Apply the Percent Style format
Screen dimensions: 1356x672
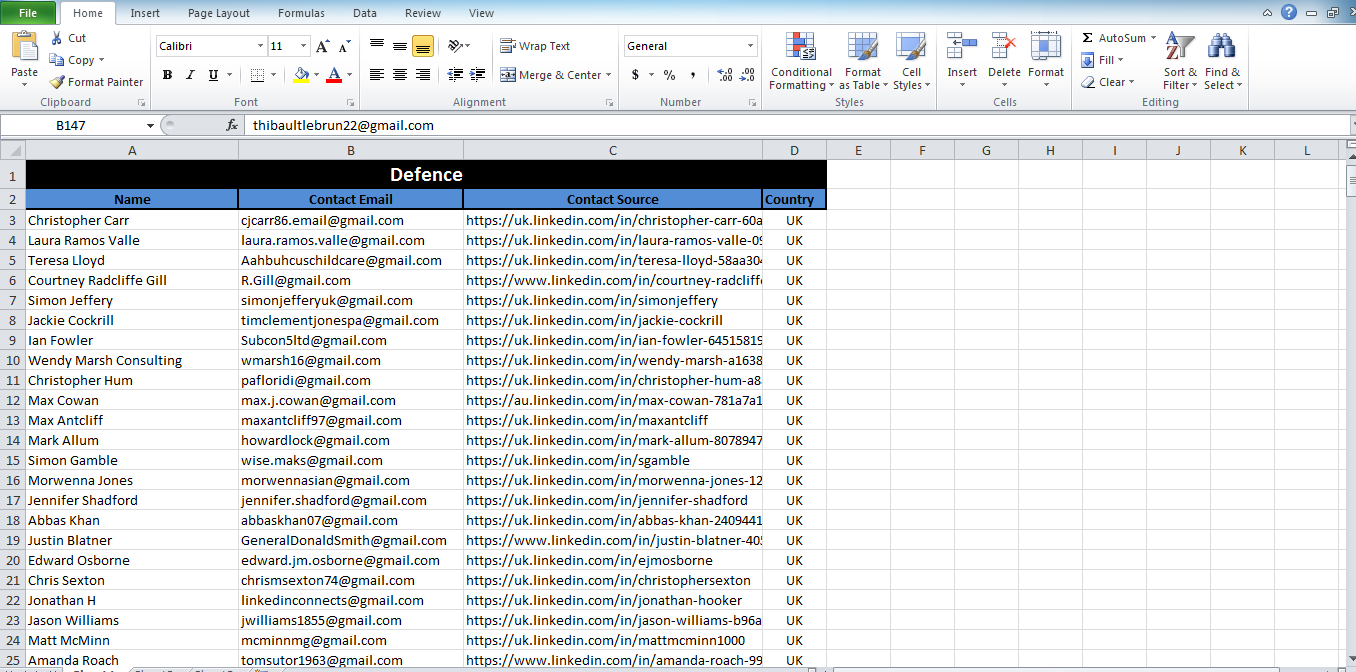pos(667,74)
